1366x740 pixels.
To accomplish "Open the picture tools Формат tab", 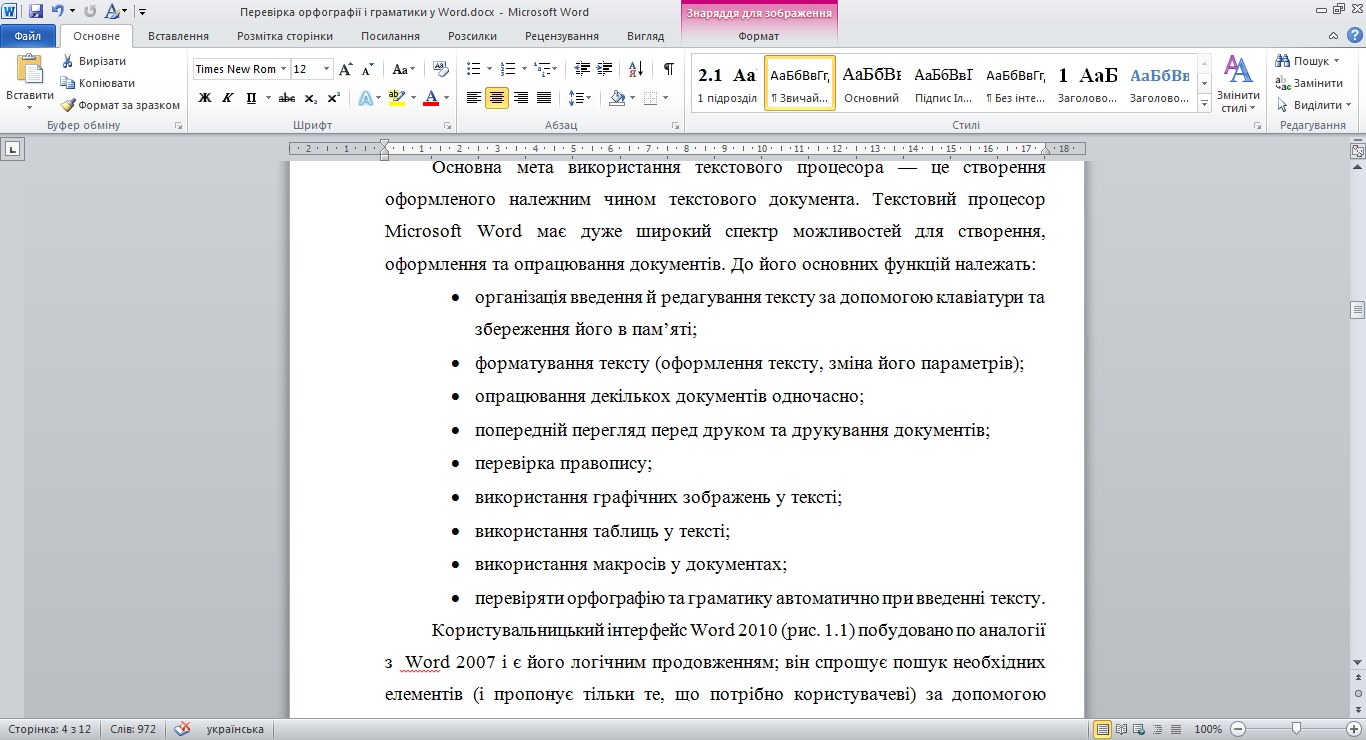I will pos(758,36).
